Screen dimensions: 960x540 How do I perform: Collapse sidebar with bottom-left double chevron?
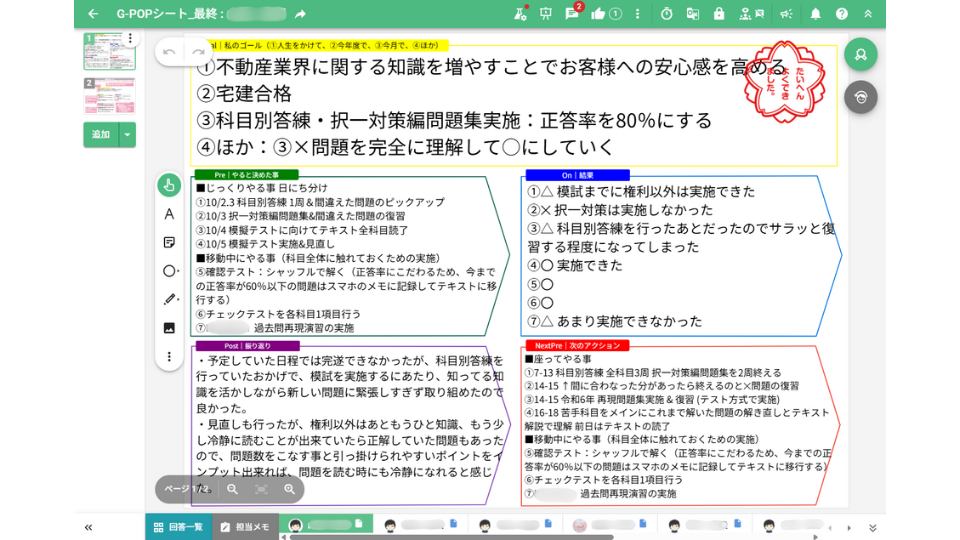pos(88,527)
